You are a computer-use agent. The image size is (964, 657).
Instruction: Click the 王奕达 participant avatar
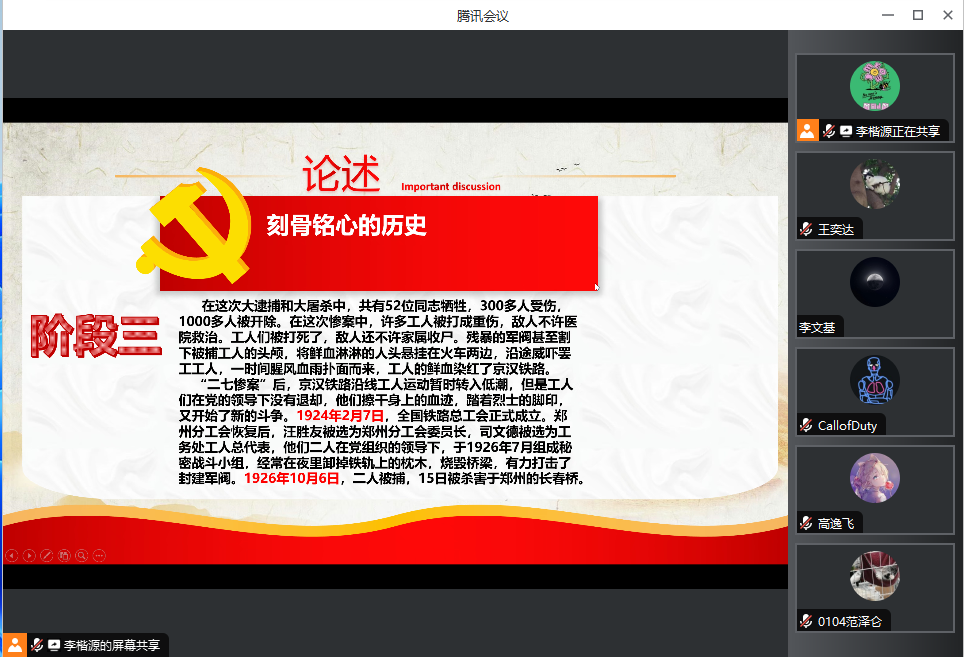(x=874, y=184)
